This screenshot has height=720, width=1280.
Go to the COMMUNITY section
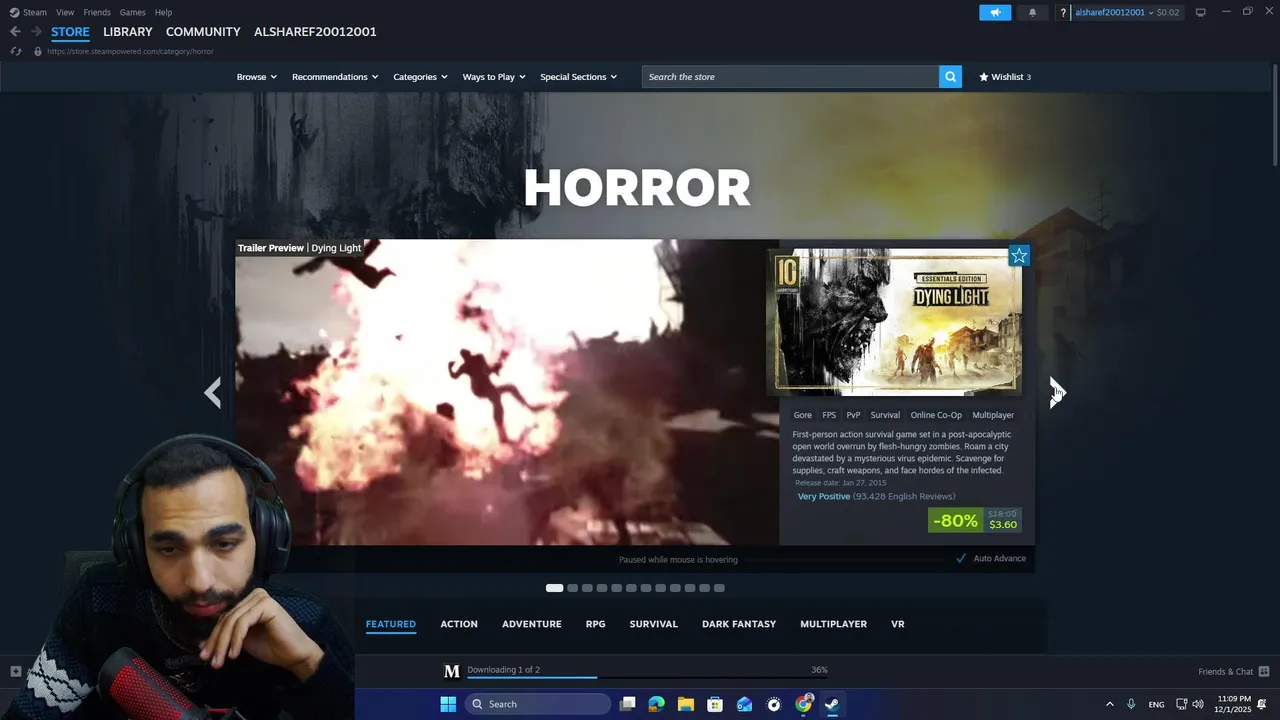coord(203,32)
